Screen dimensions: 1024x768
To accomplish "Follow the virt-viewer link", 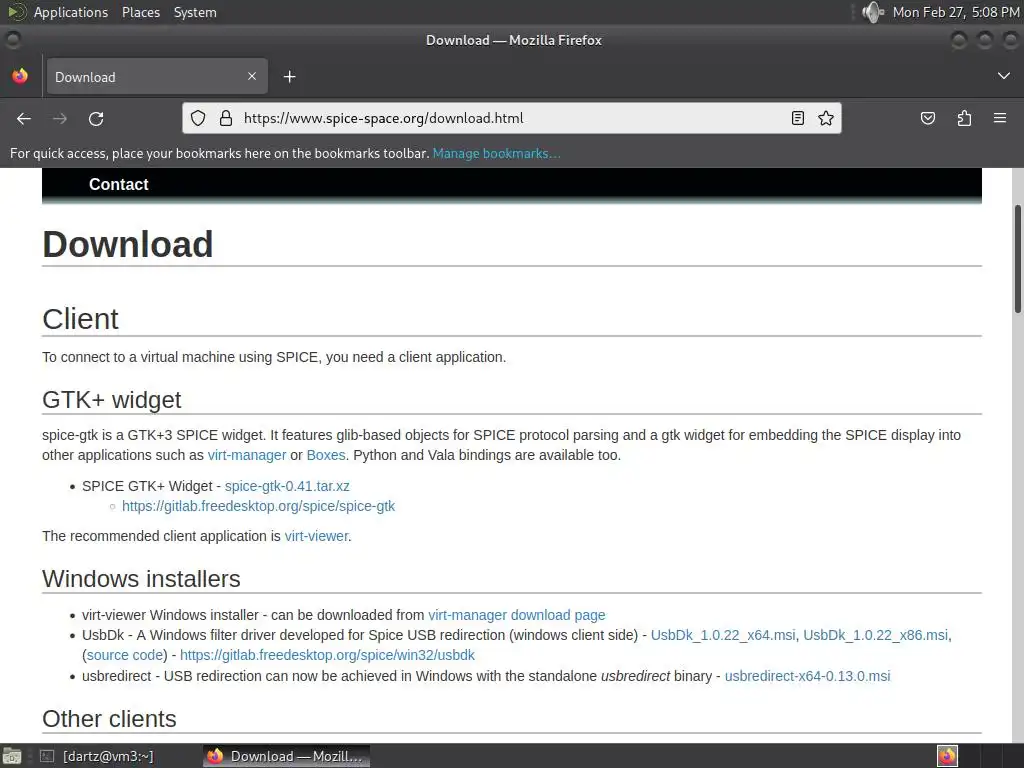I will click(x=317, y=536).
